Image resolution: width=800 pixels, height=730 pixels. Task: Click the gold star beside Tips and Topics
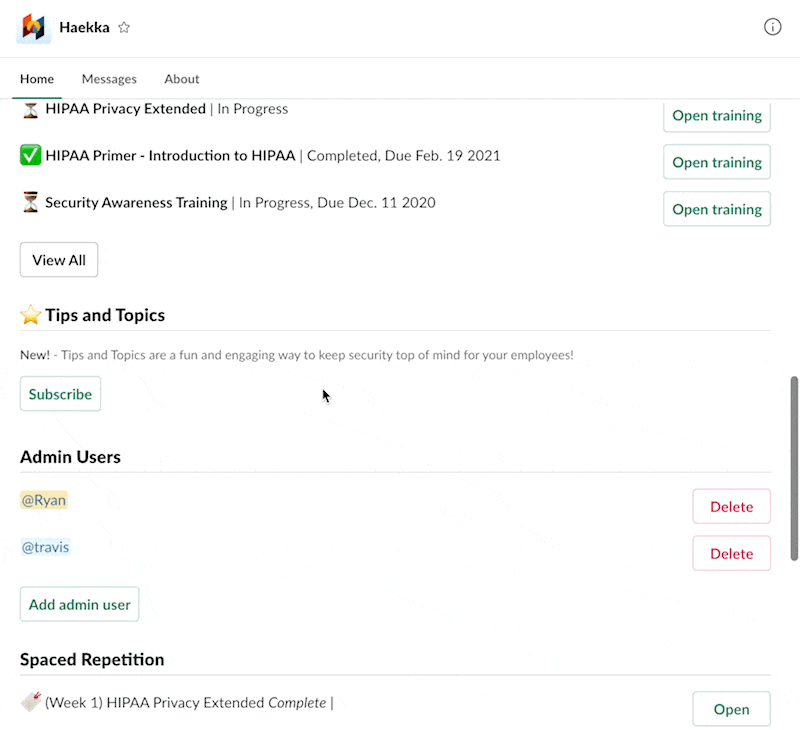[x=30, y=315]
